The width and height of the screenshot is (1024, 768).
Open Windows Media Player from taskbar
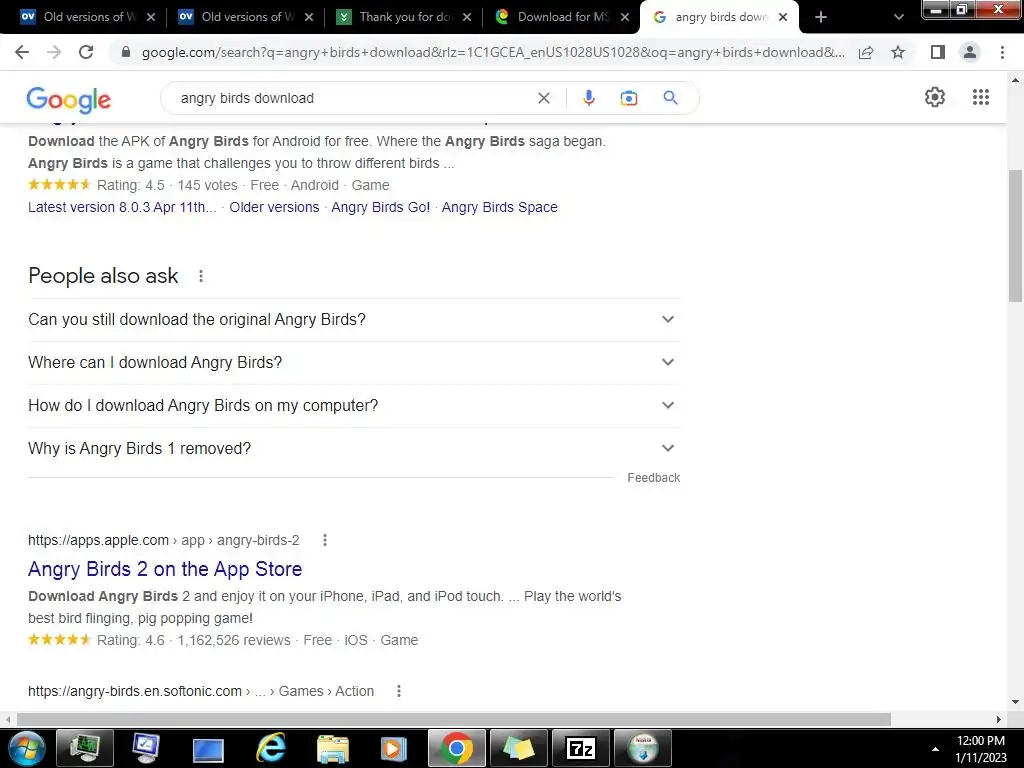pos(394,748)
